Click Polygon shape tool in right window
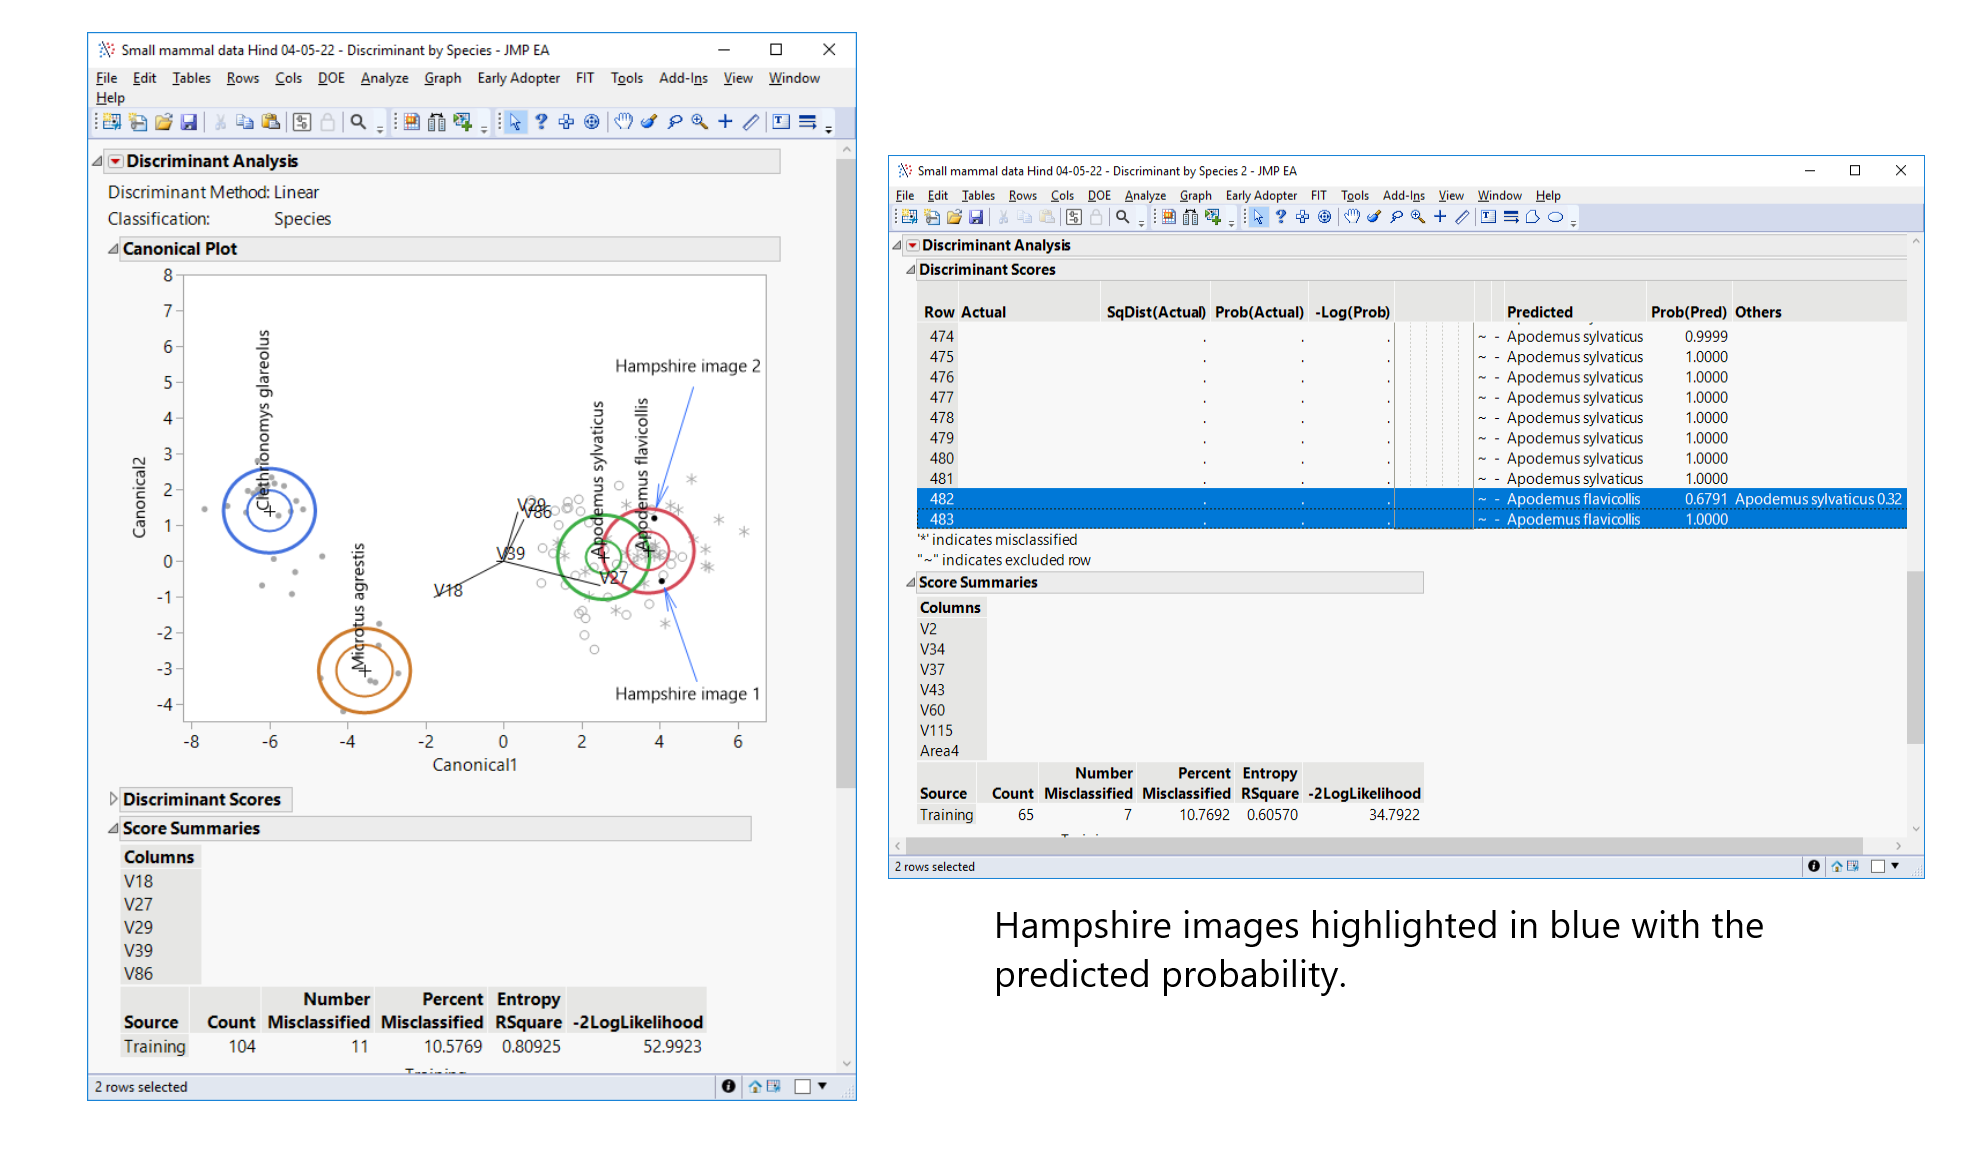 [x=1532, y=217]
